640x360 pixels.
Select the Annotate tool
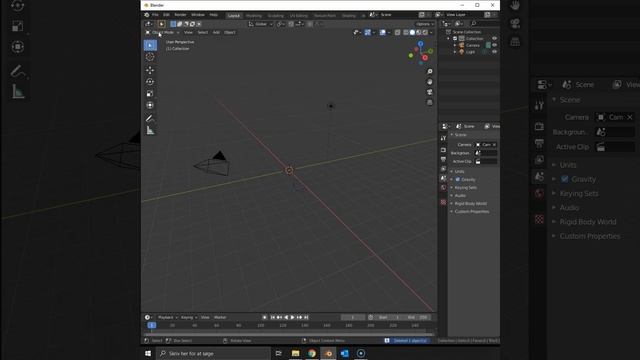click(x=150, y=118)
